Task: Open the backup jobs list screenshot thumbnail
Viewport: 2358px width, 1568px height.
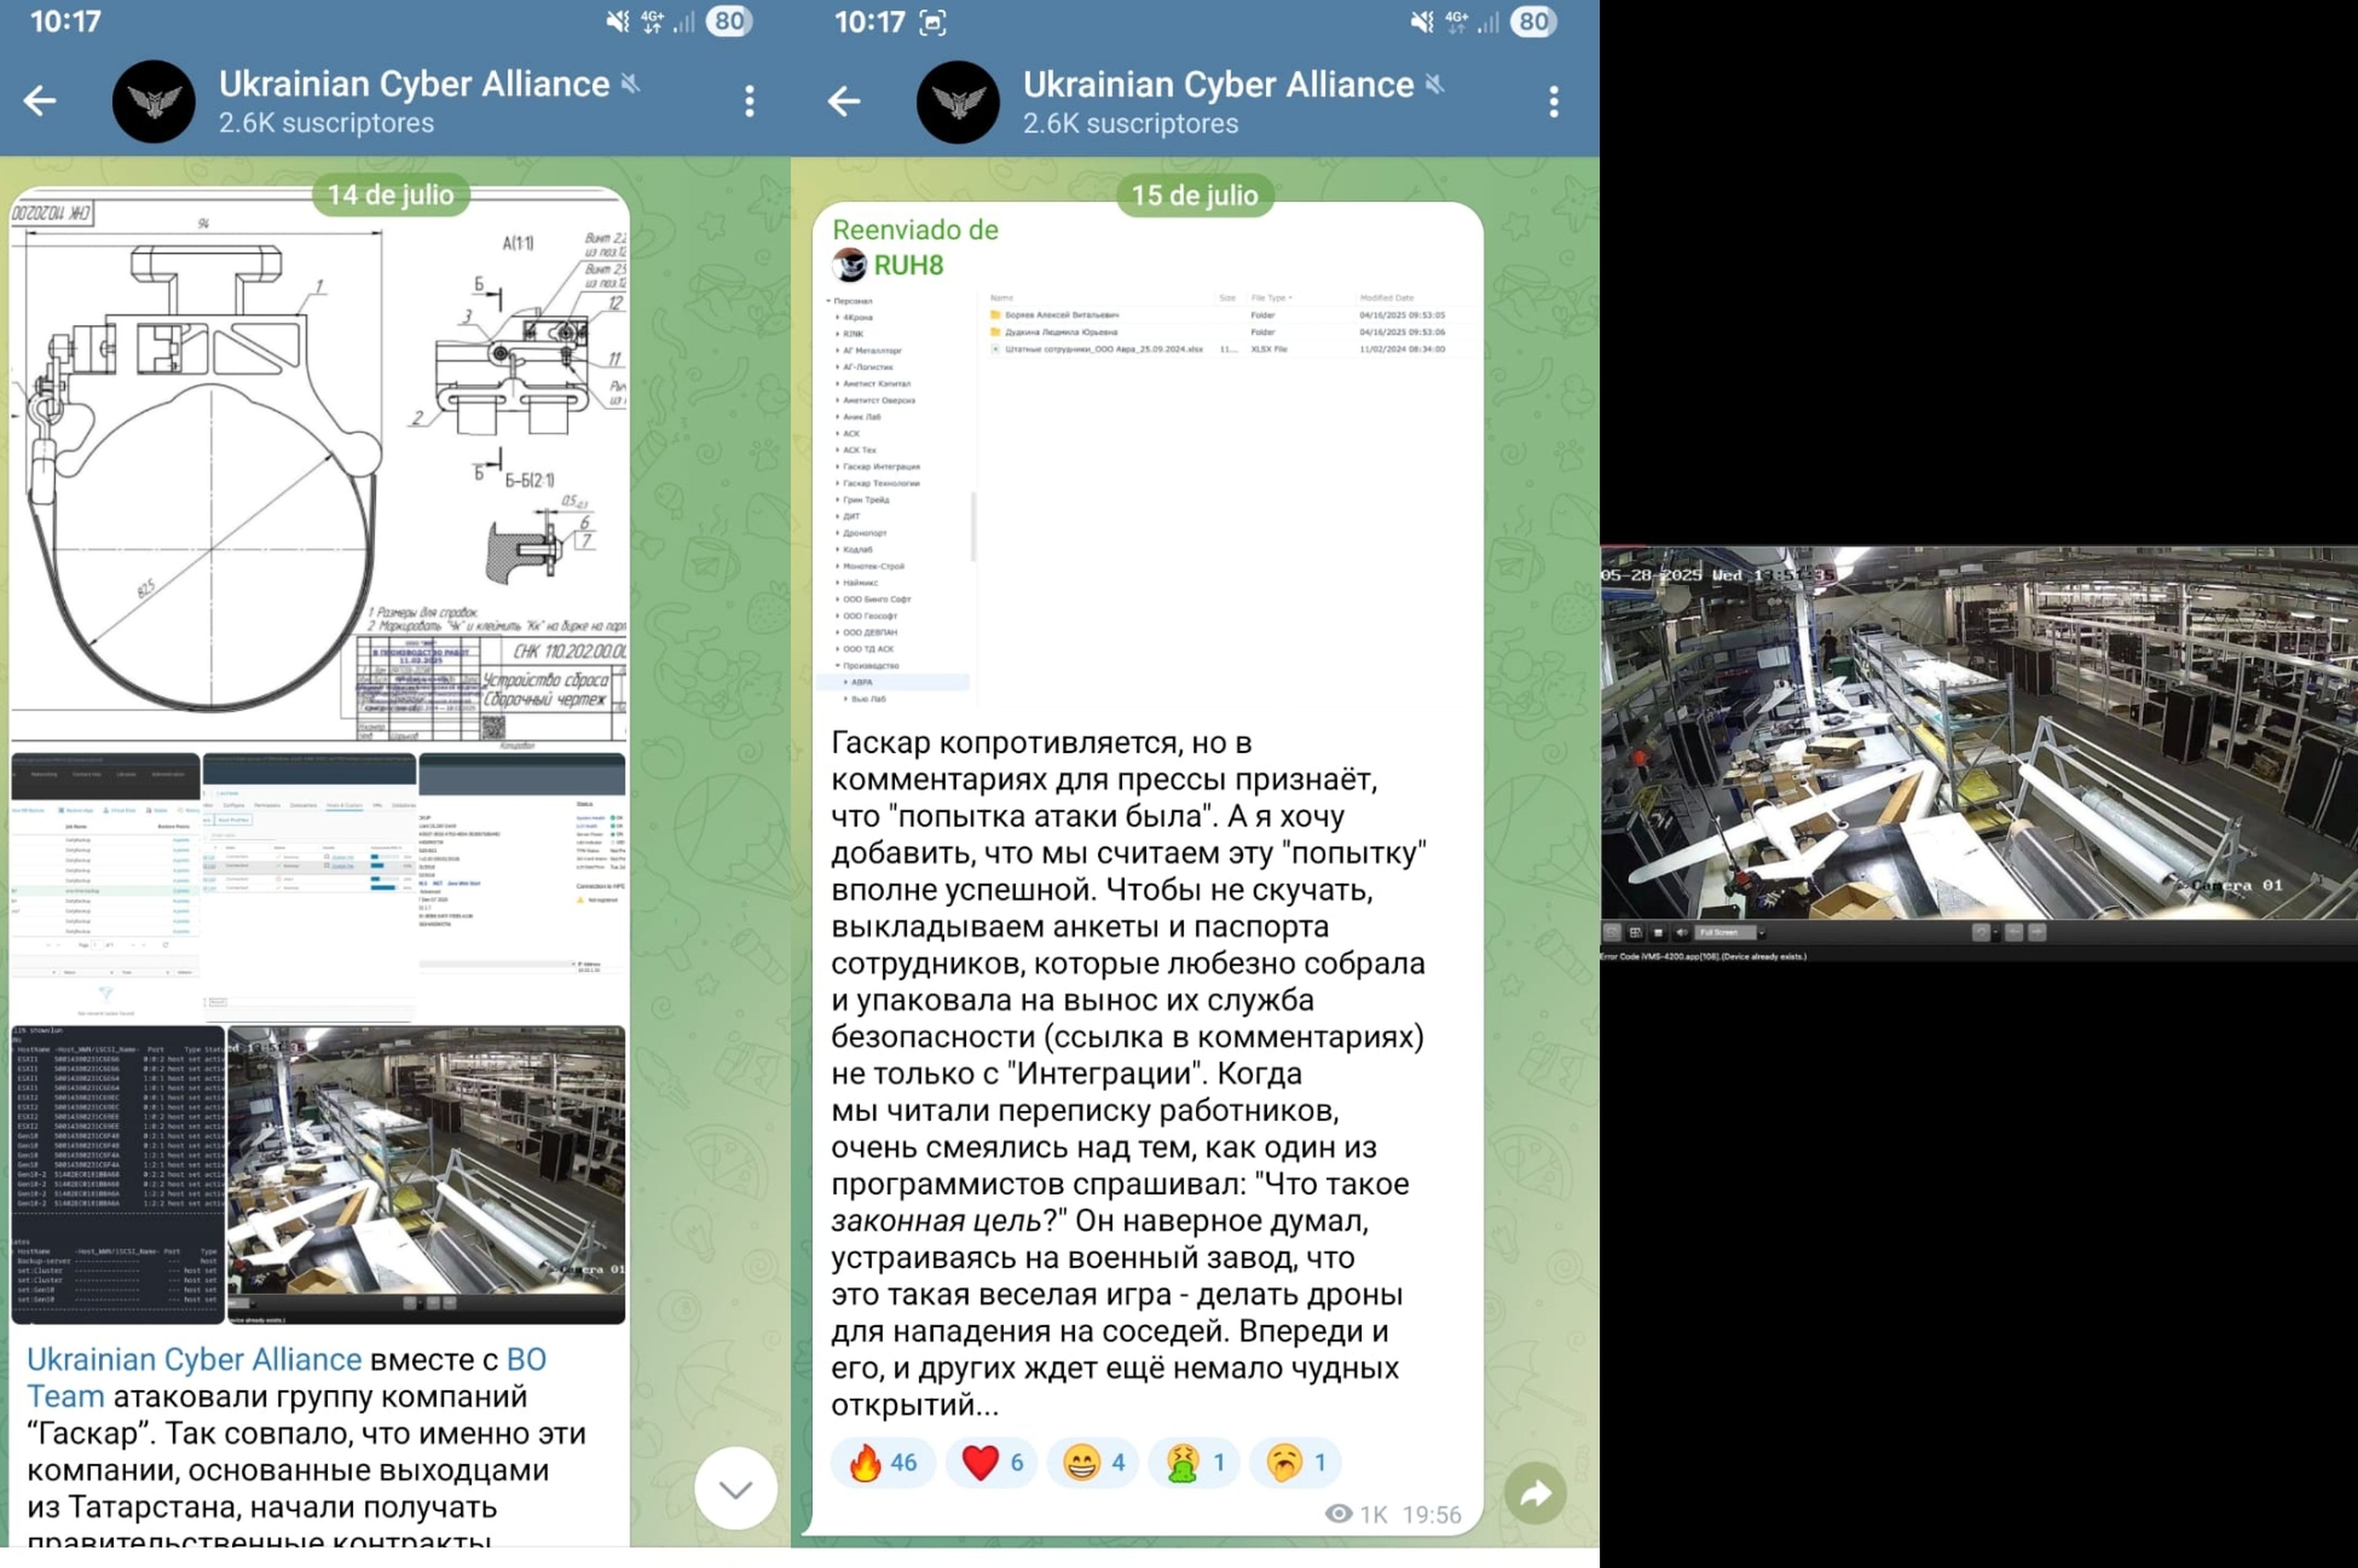Action: coord(105,888)
